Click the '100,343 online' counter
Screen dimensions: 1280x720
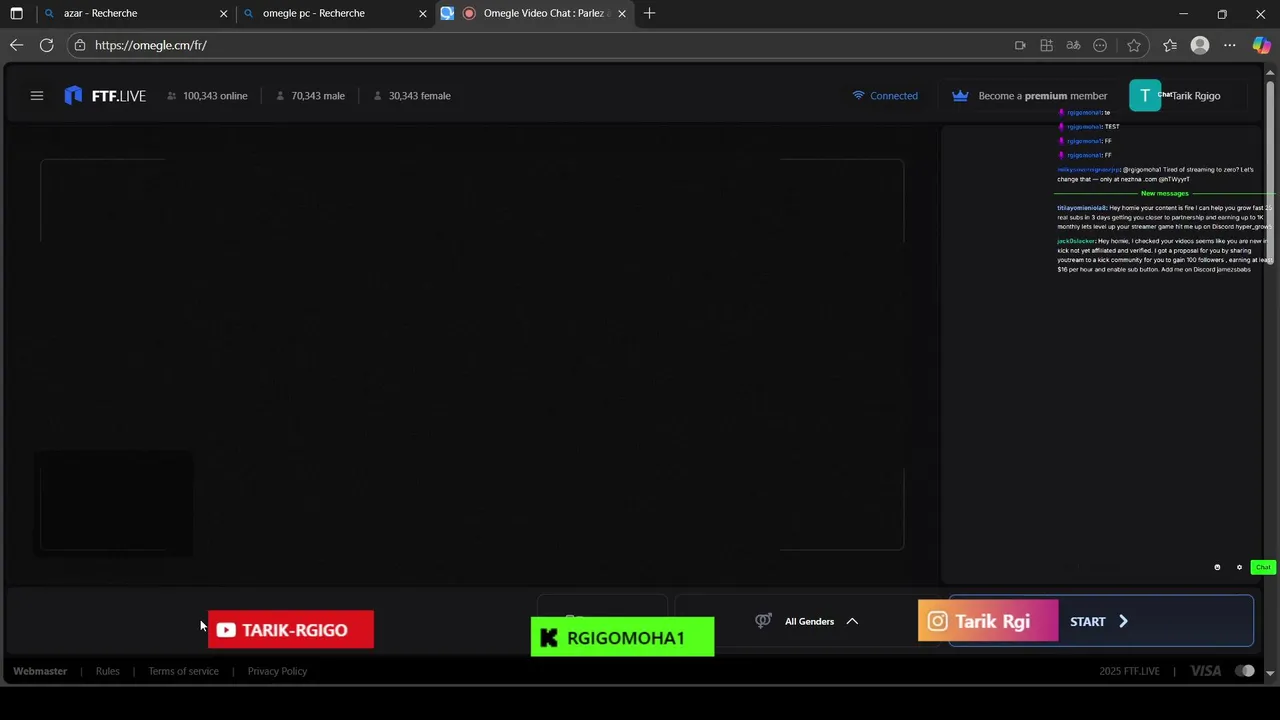tap(207, 96)
